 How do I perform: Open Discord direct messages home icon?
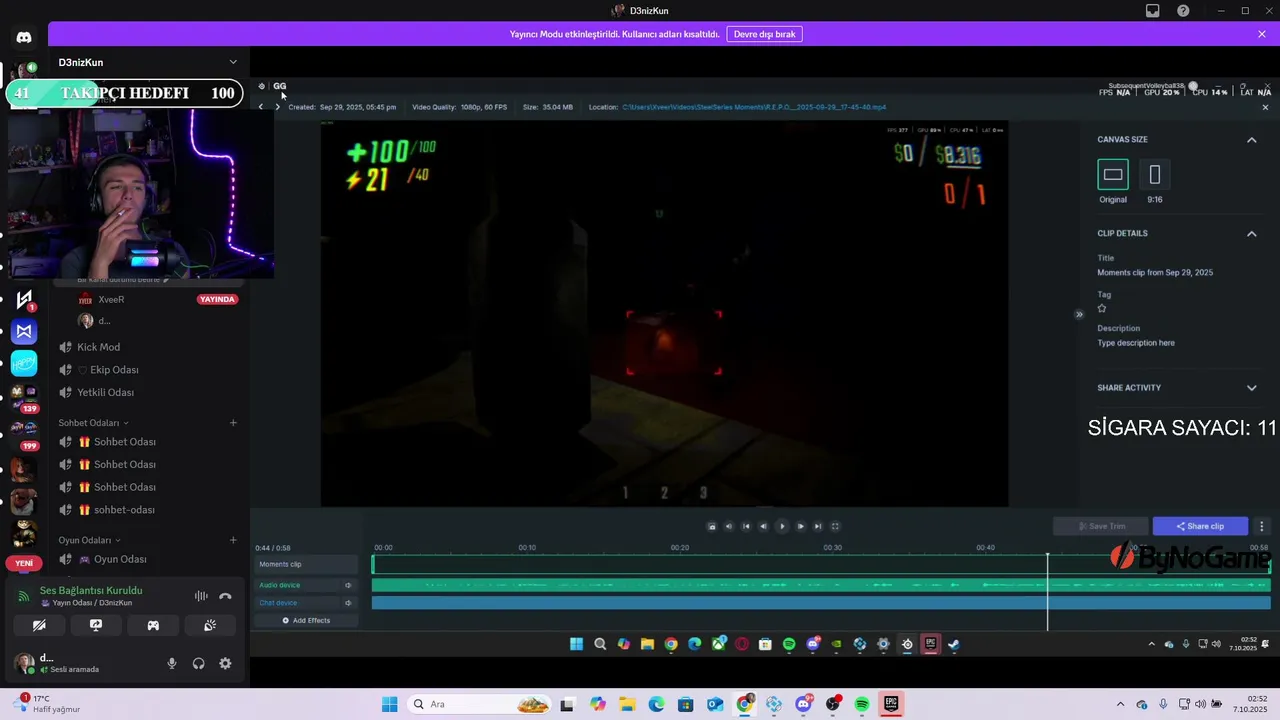[x=24, y=38]
